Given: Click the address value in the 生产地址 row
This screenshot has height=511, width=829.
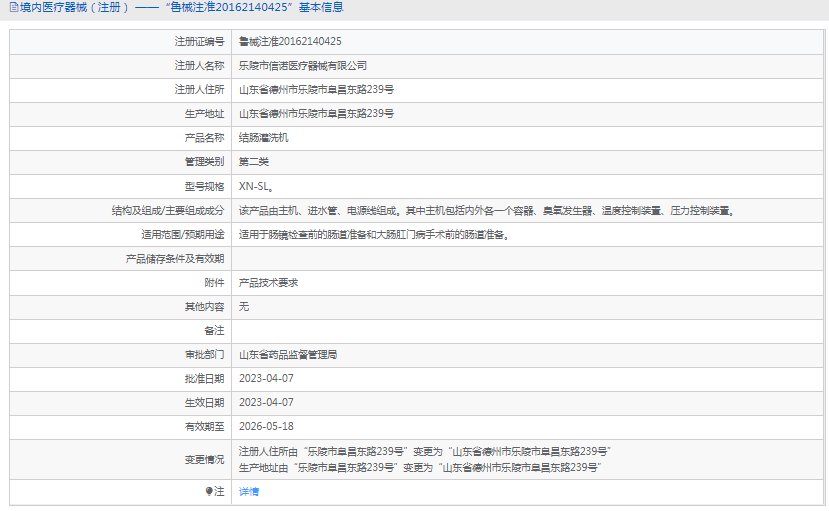Looking at the screenshot, I should (316, 114).
